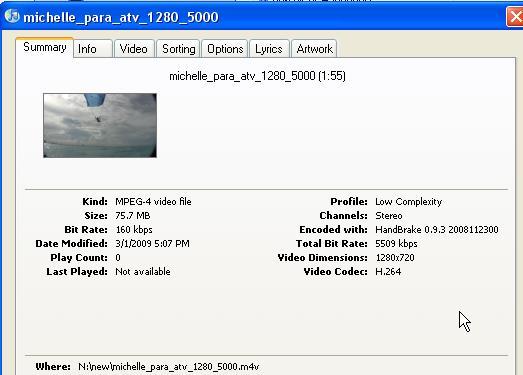Viewport: 523px width, 375px height.
Task: Click Encoded with value HandBrake 0.9.3
Action: pos(437,230)
